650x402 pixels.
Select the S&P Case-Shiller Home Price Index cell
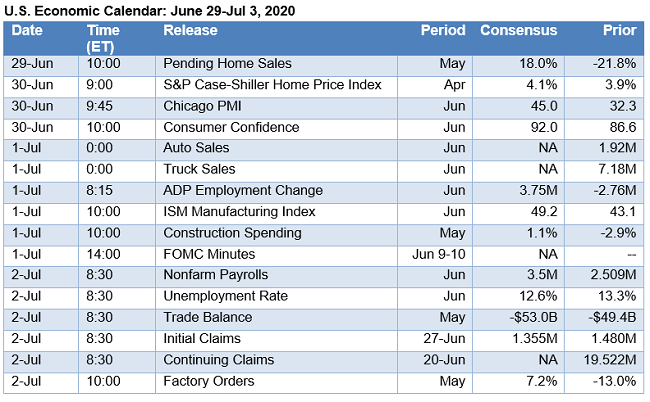[x=272, y=85]
